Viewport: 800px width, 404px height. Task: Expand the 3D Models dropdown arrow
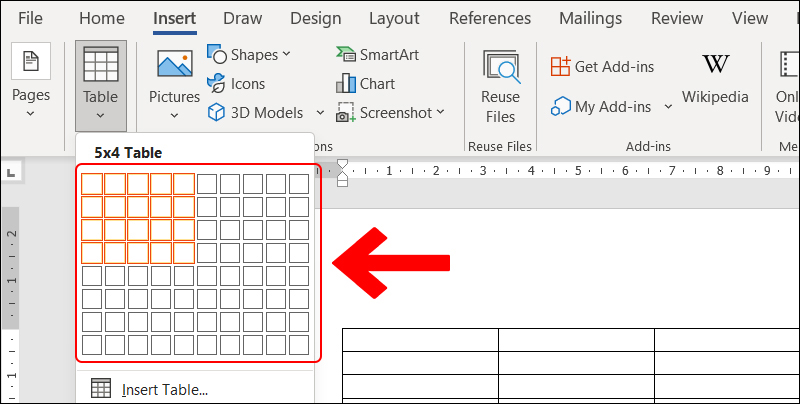tap(320, 113)
